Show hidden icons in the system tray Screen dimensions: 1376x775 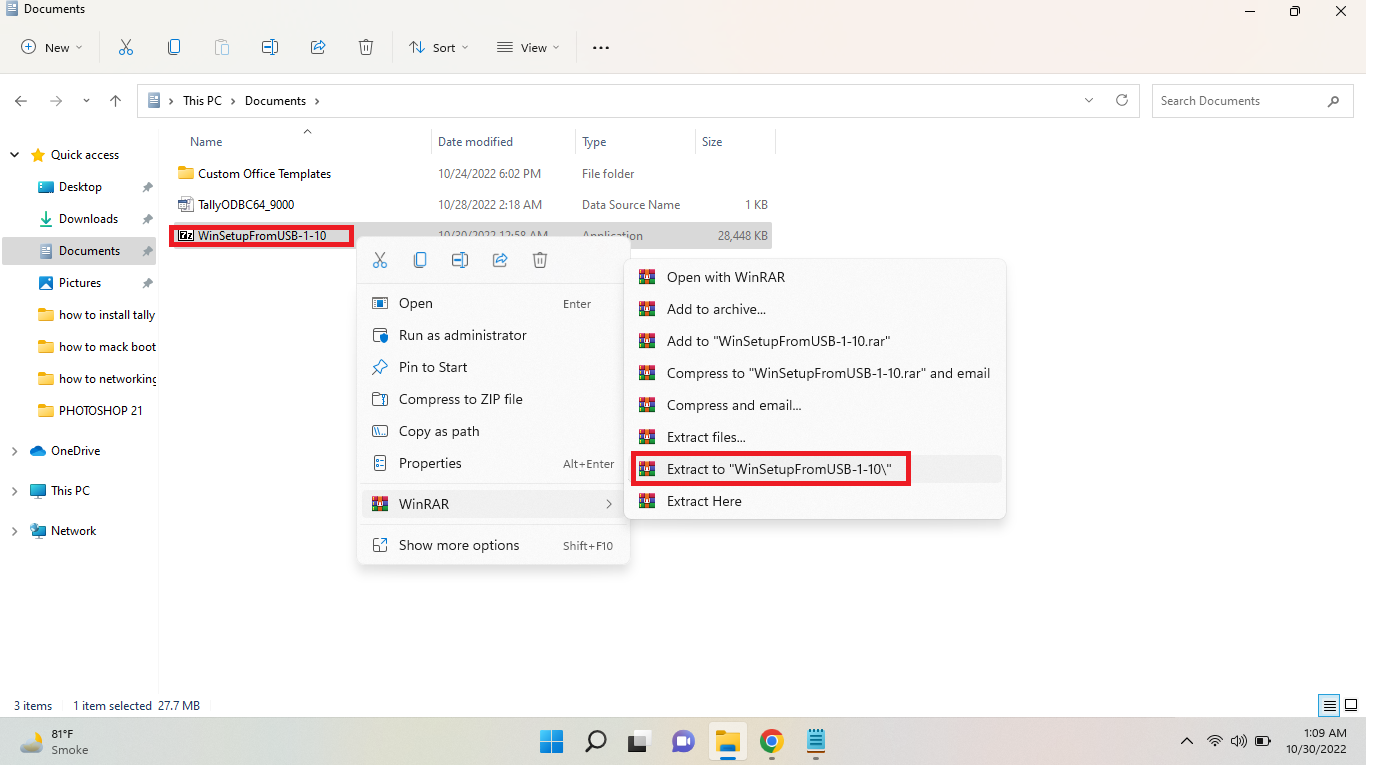tap(1187, 742)
